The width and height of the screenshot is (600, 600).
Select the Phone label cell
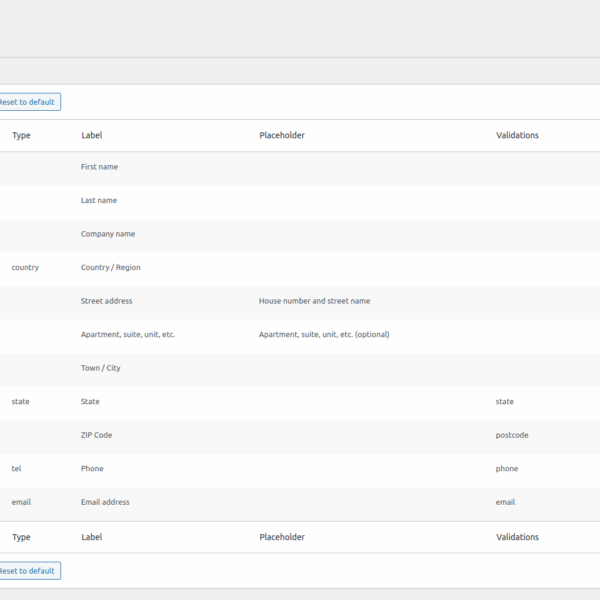92,468
